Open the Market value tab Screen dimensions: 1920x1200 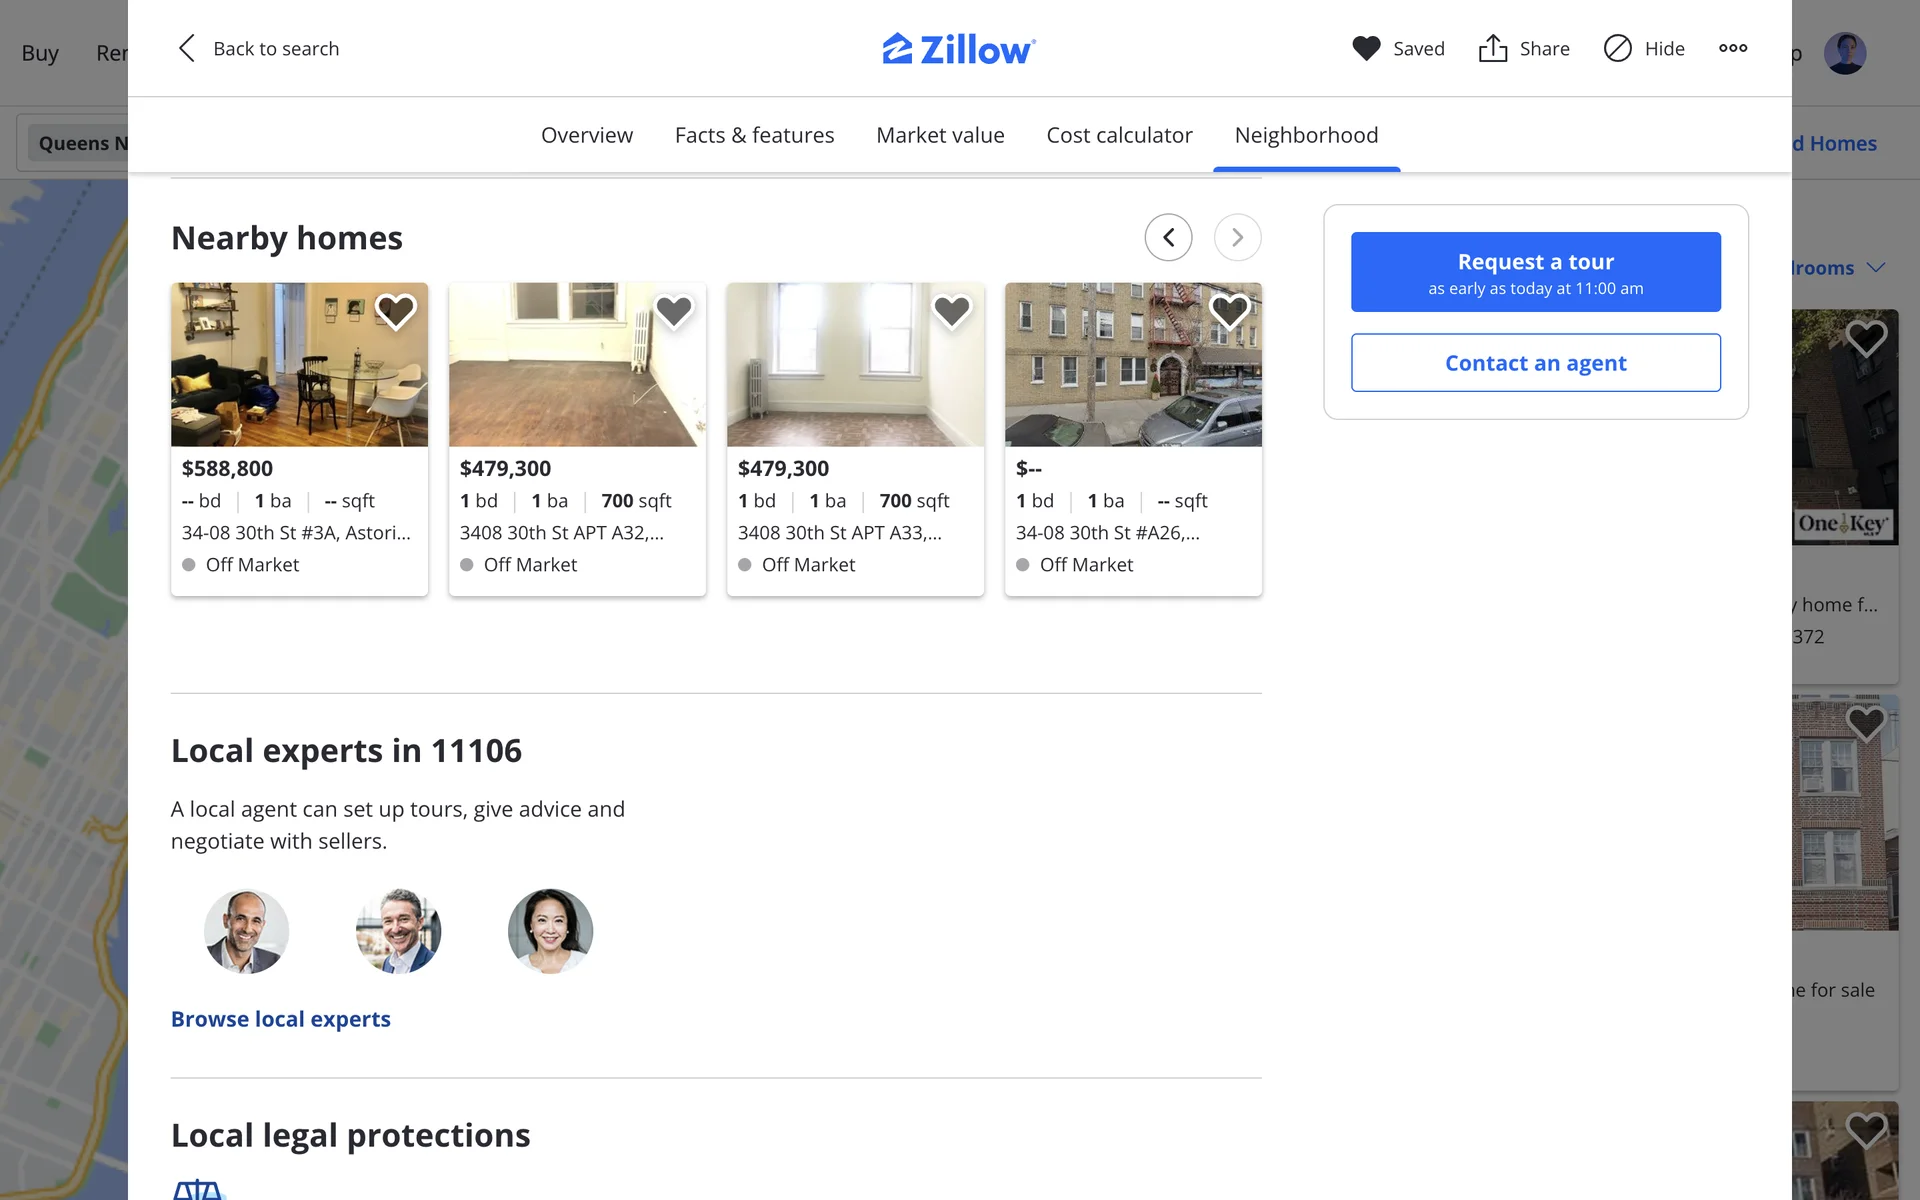pyautogui.click(x=940, y=135)
